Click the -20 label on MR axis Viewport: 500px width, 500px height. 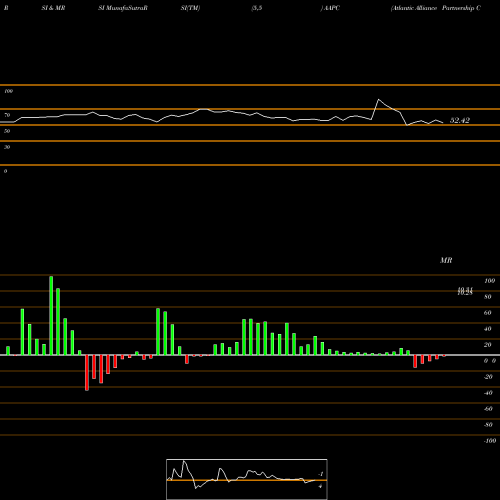[x=488, y=377]
